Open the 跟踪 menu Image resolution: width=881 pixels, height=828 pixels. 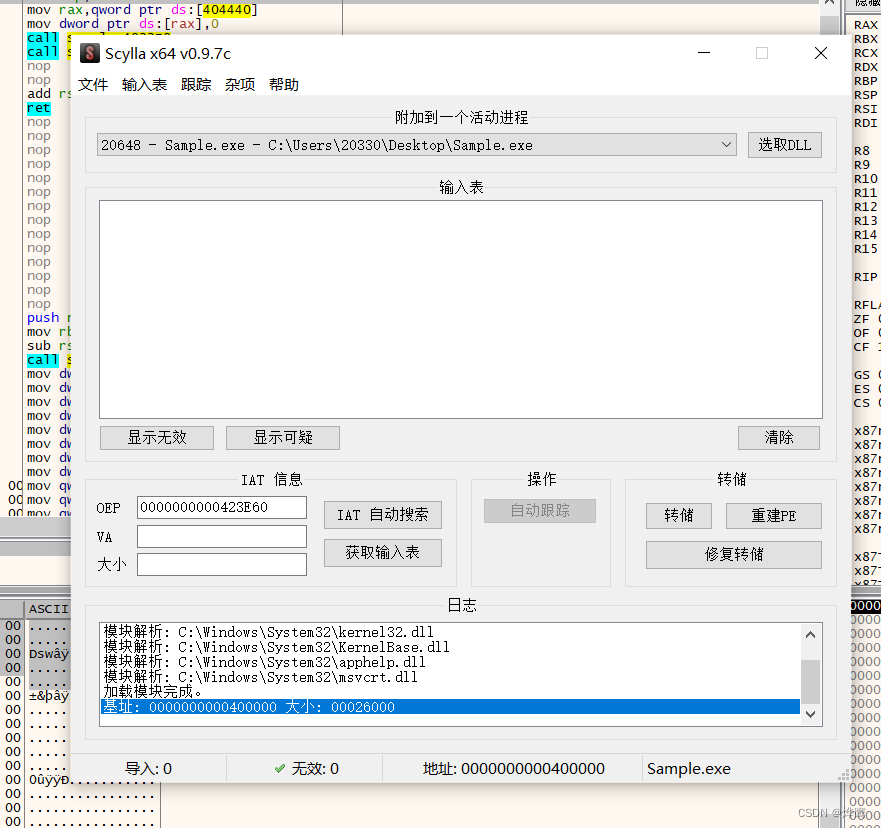(196, 85)
